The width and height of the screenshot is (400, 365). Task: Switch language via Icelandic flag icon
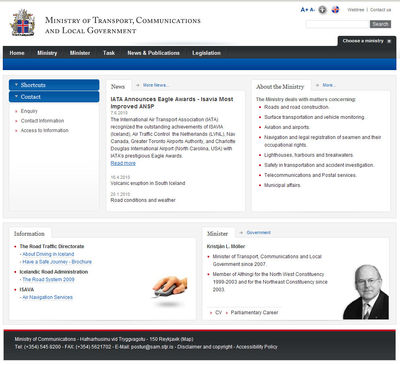pos(335,10)
